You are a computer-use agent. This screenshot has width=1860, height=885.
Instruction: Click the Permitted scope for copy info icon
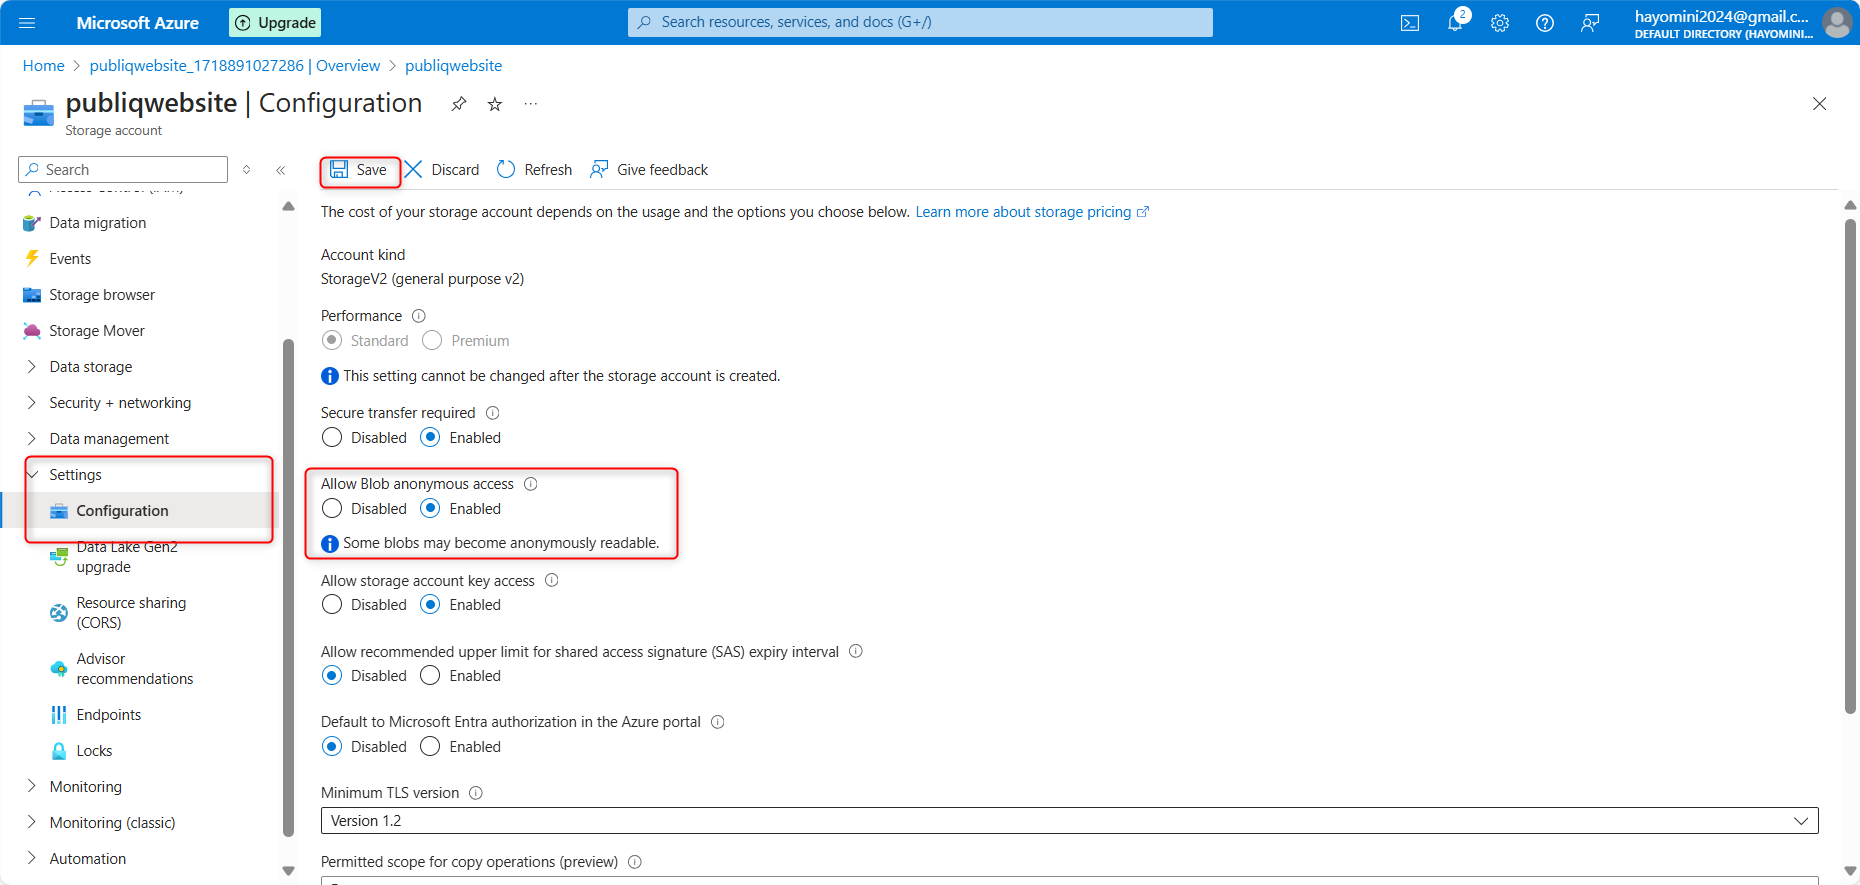(x=635, y=862)
